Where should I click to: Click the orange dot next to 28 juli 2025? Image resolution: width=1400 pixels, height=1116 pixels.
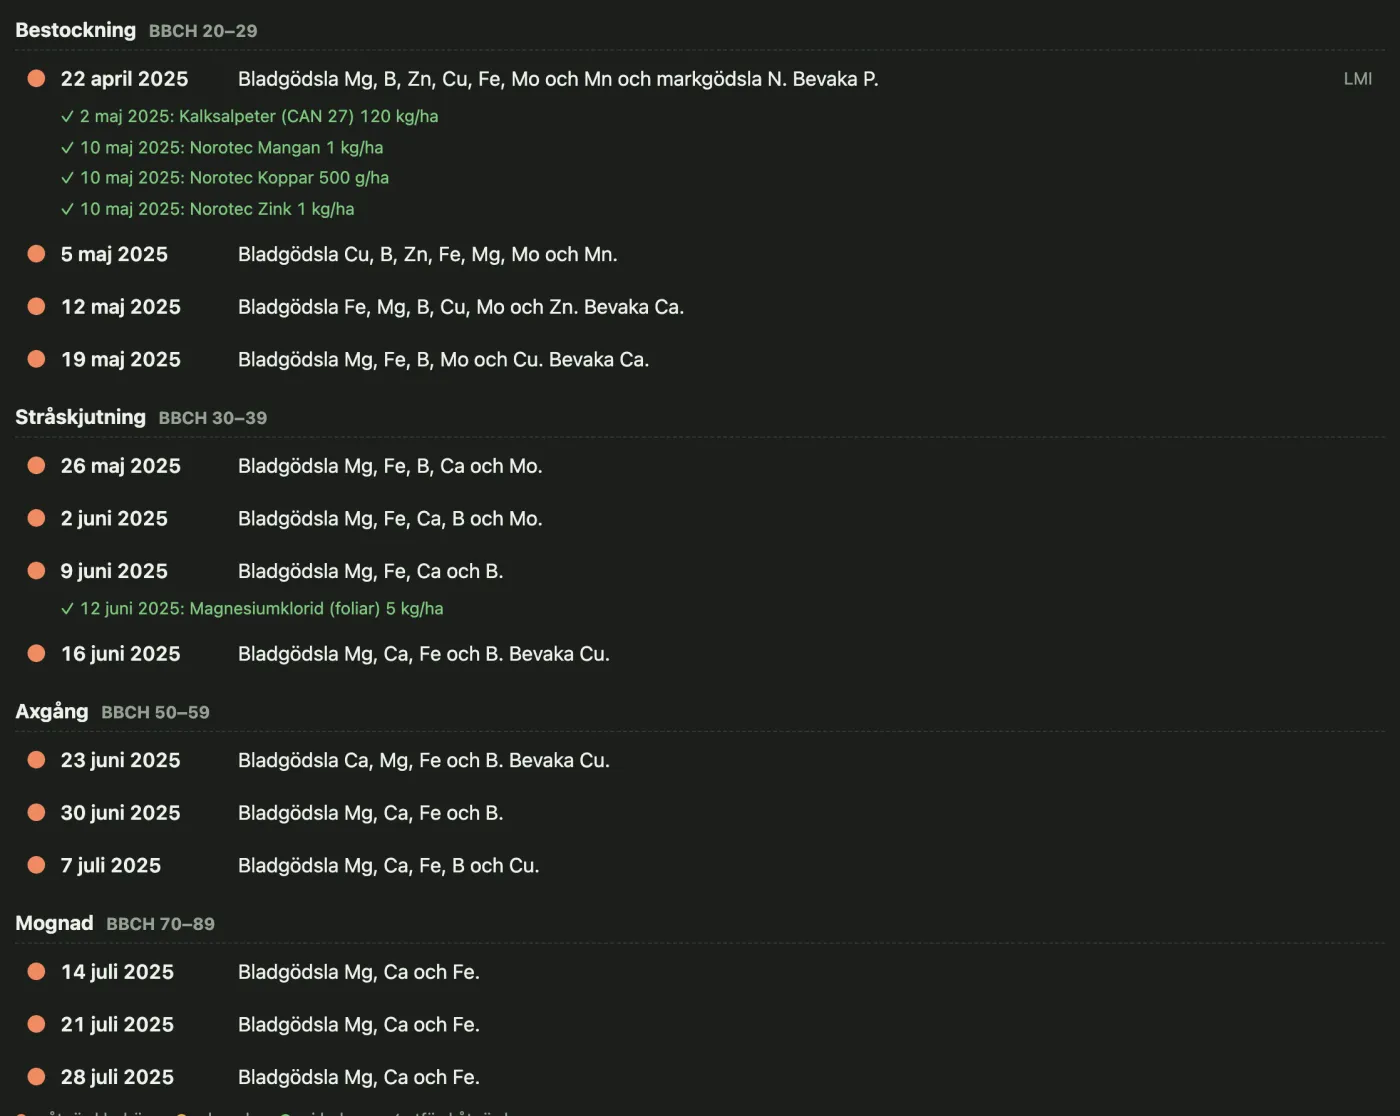(x=36, y=1077)
